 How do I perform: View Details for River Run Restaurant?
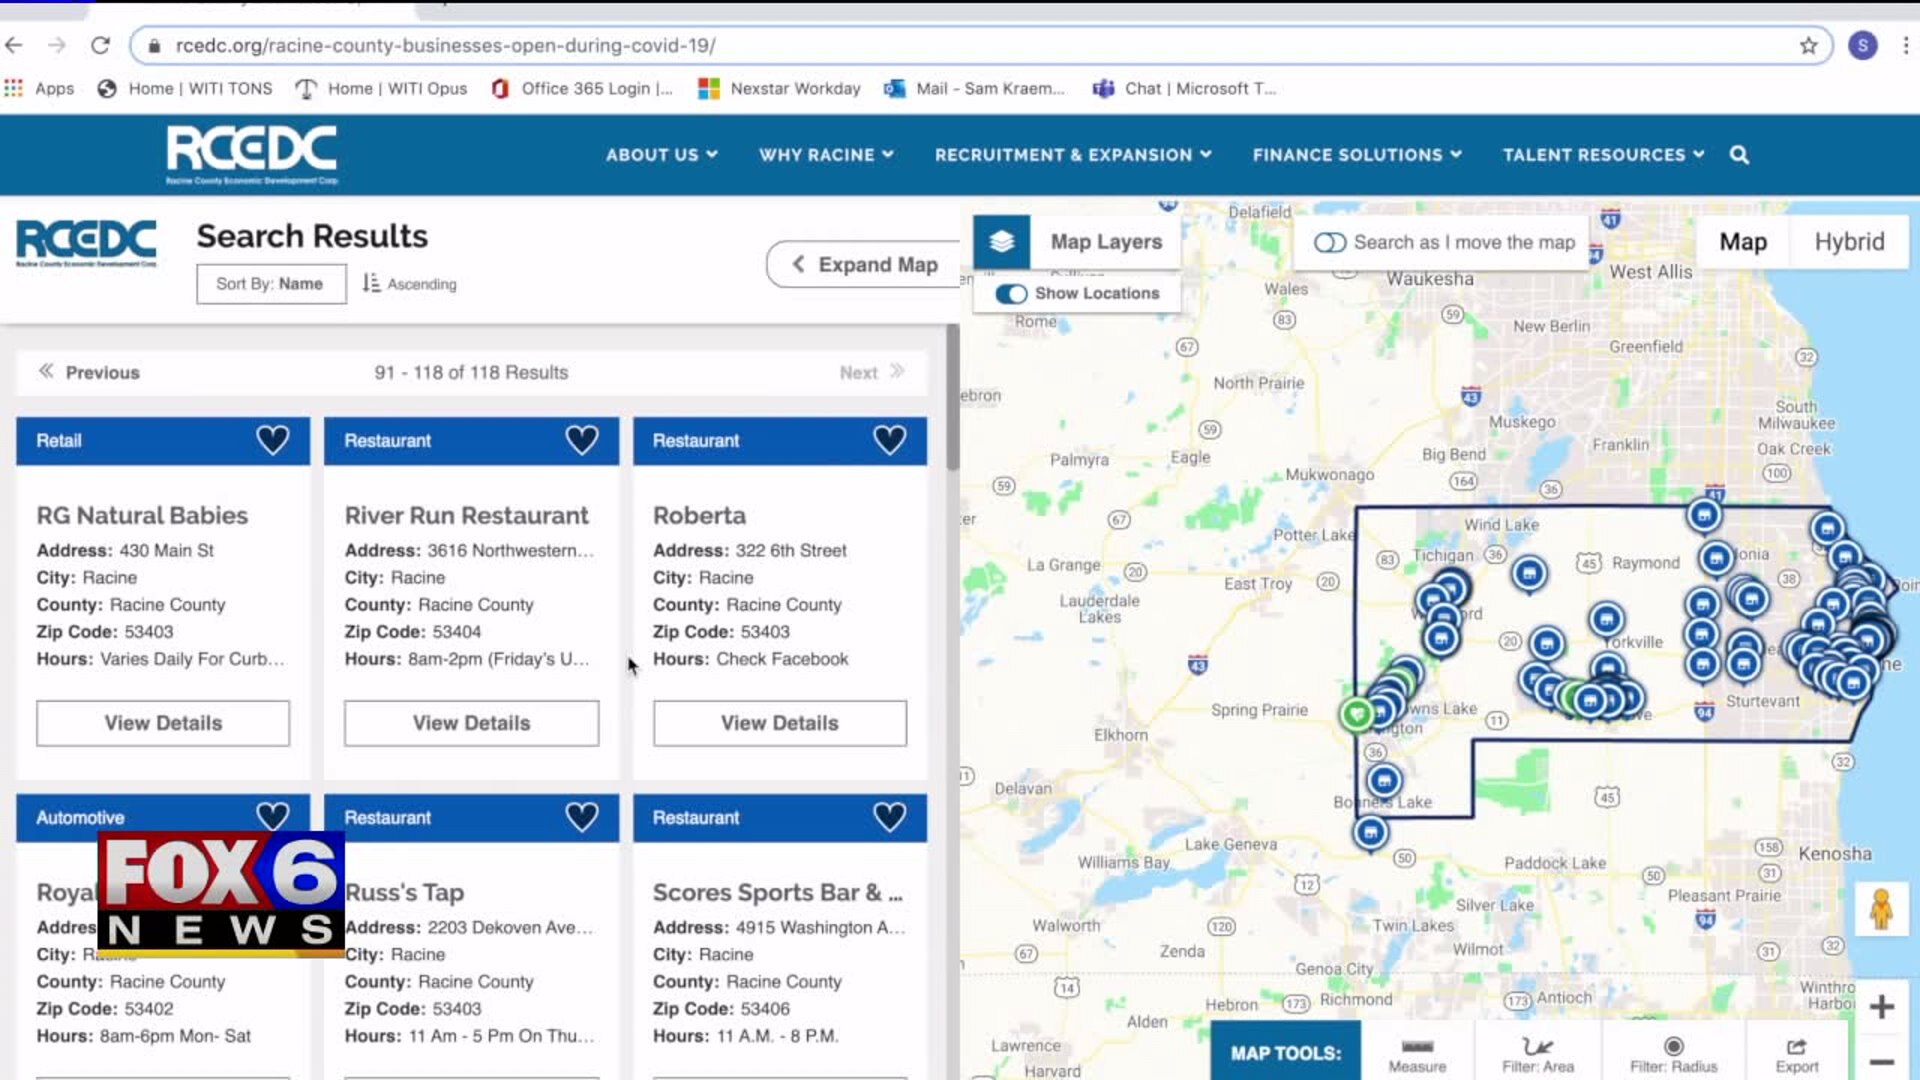[x=471, y=723]
